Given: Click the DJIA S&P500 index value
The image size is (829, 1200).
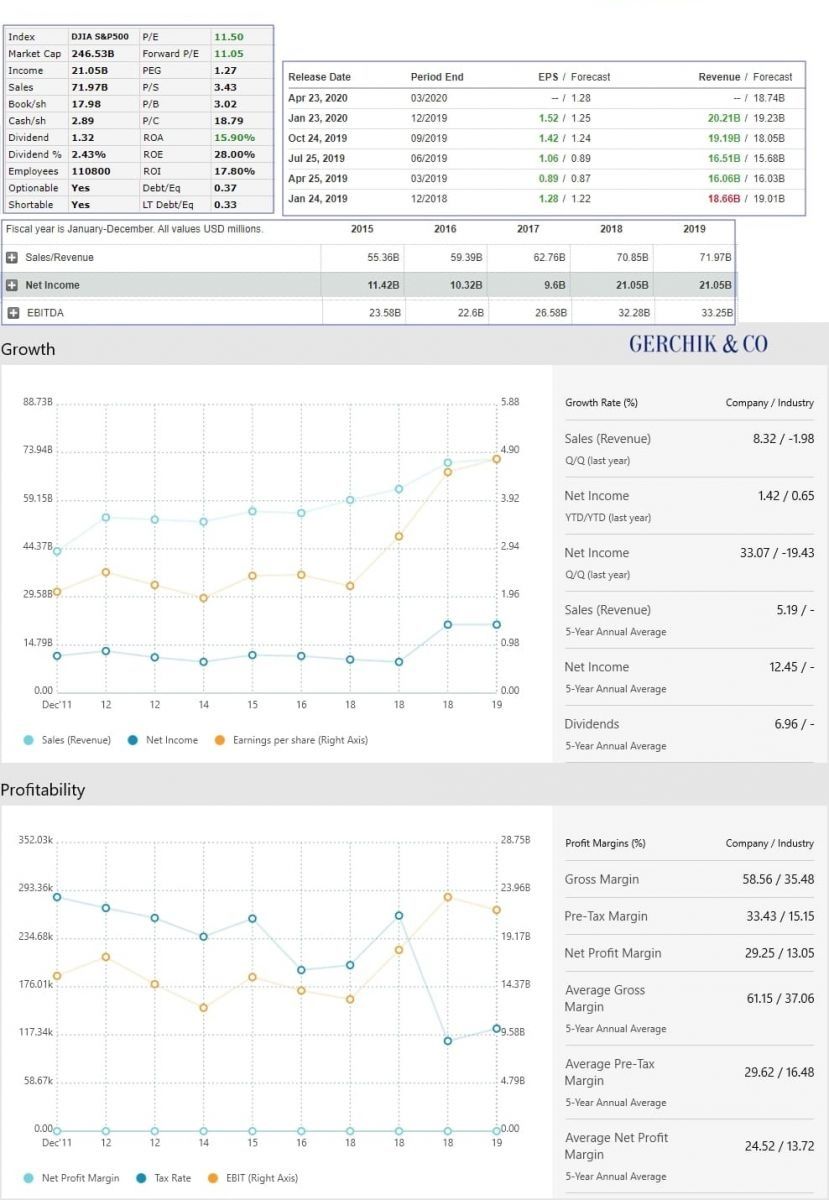Looking at the screenshot, I should click(99, 37).
